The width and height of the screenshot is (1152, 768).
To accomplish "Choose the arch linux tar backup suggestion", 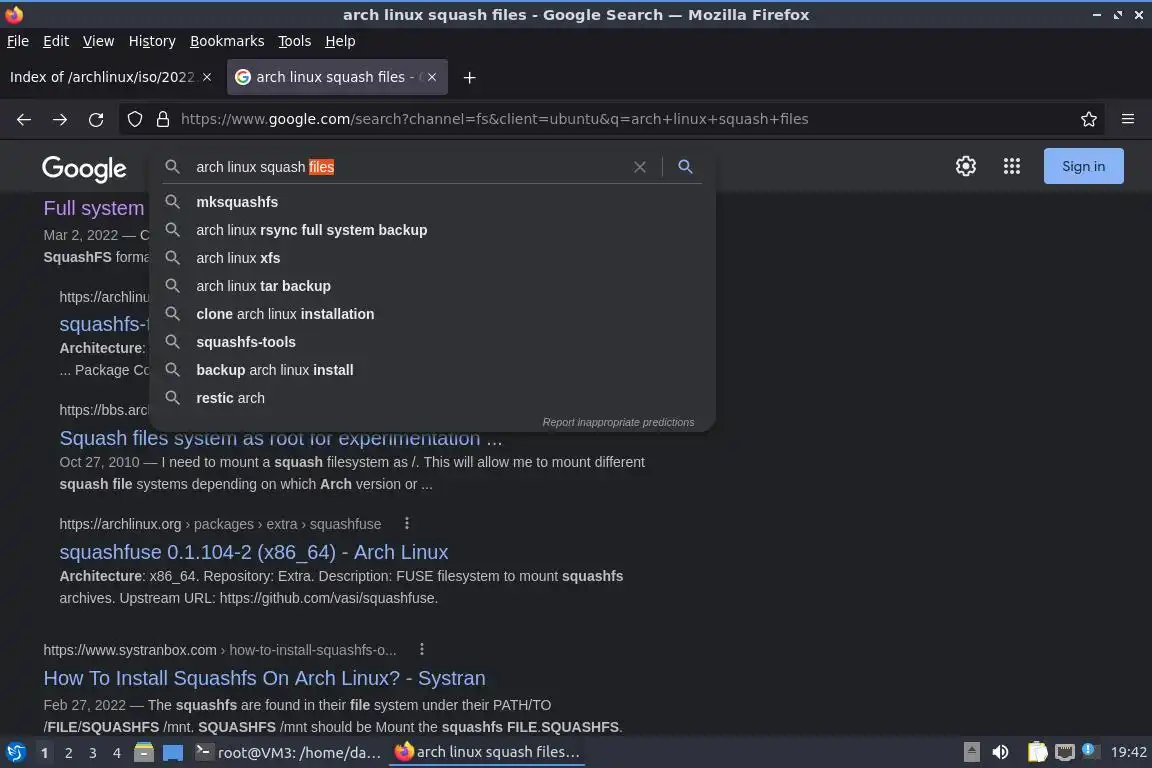I will coord(432,286).
